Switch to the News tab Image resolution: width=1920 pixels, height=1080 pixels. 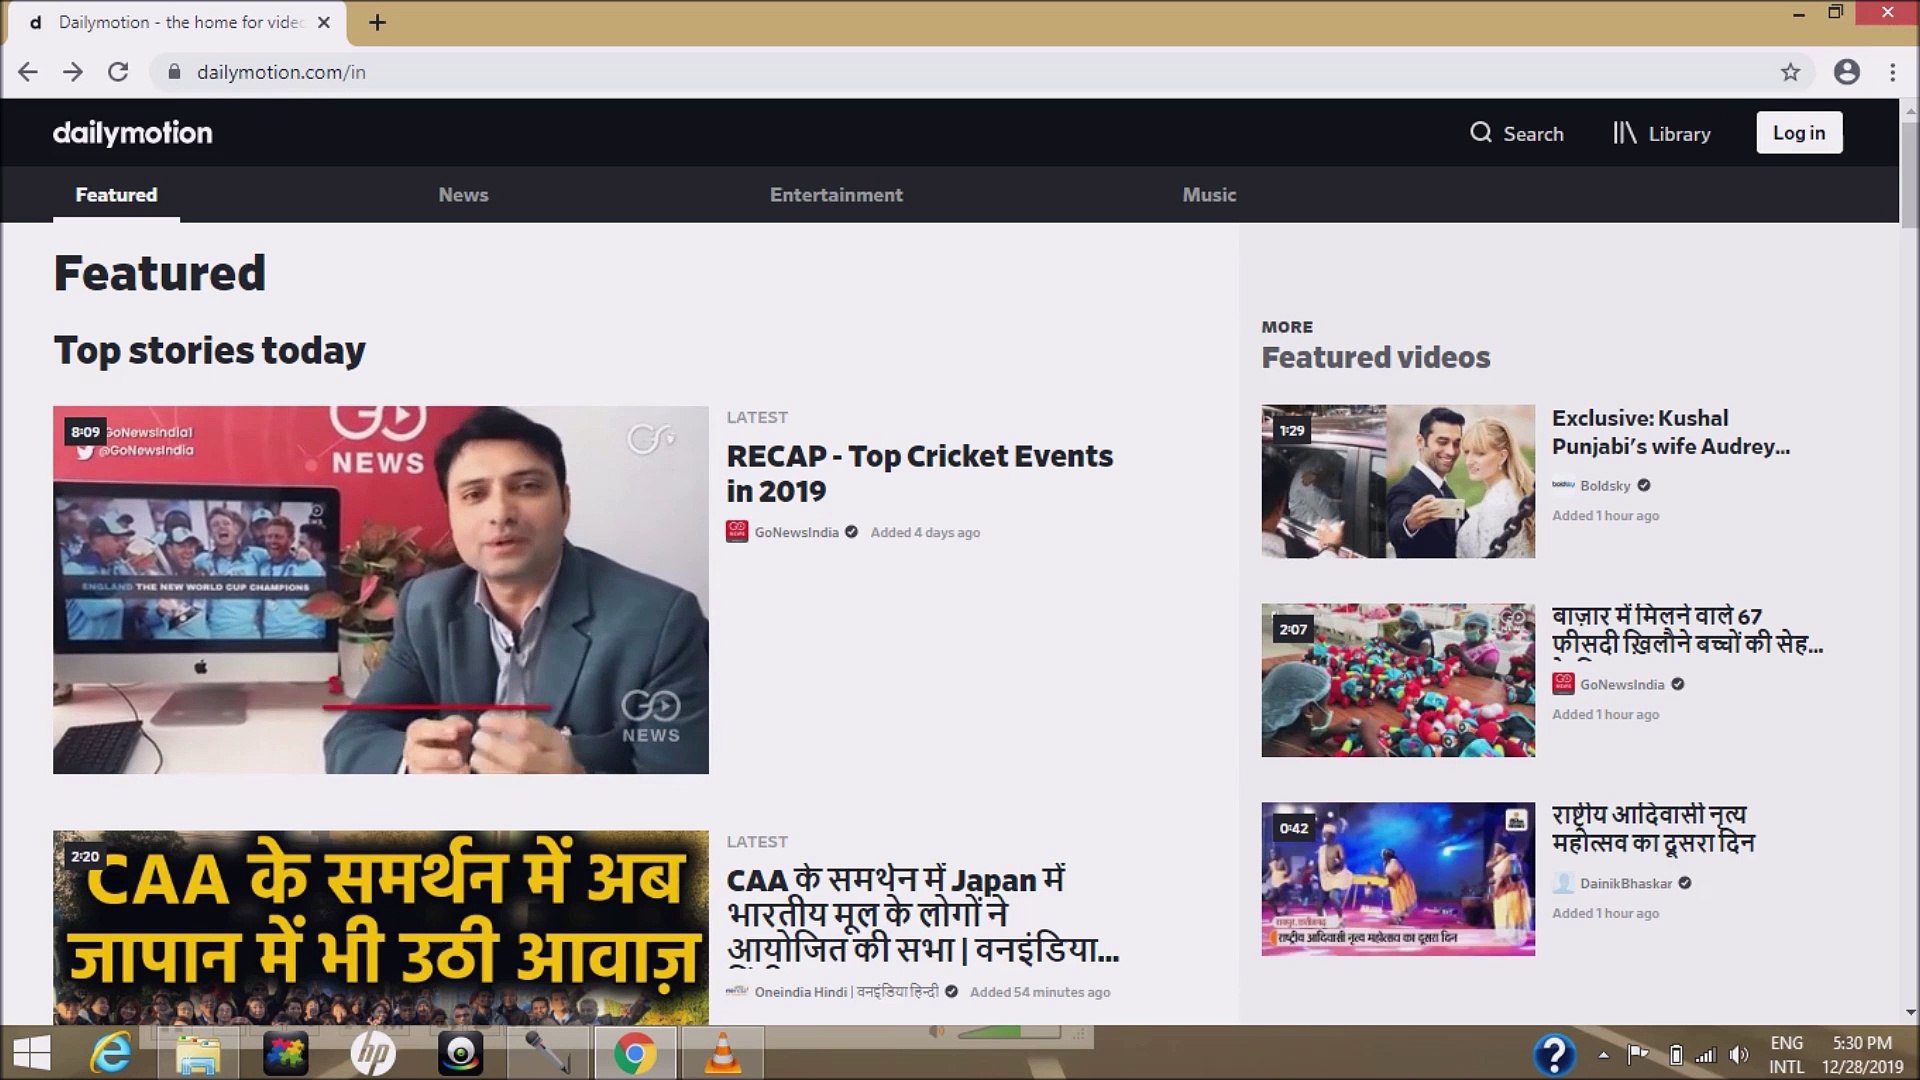click(463, 195)
